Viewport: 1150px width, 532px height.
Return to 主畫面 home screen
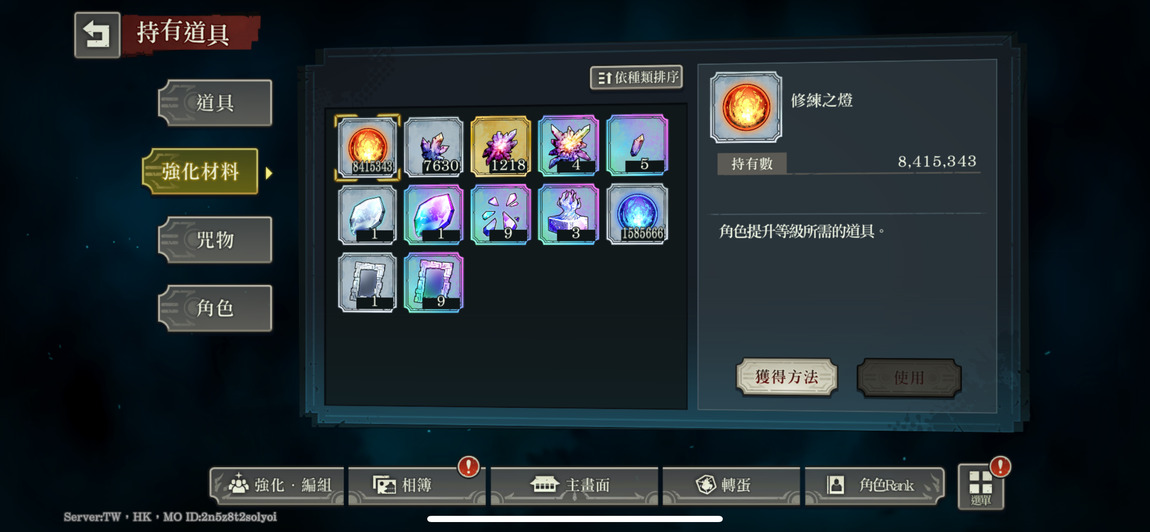[574, 485]
